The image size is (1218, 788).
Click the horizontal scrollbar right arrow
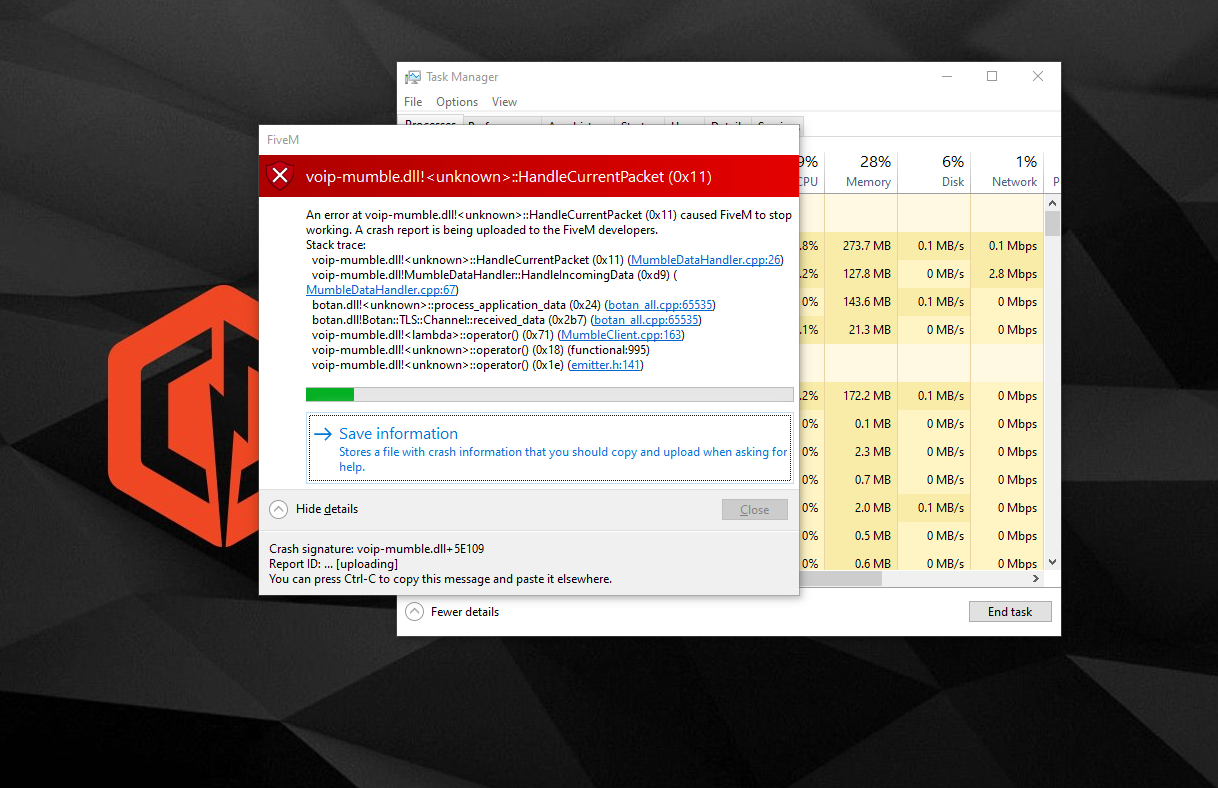point(1036,578)
